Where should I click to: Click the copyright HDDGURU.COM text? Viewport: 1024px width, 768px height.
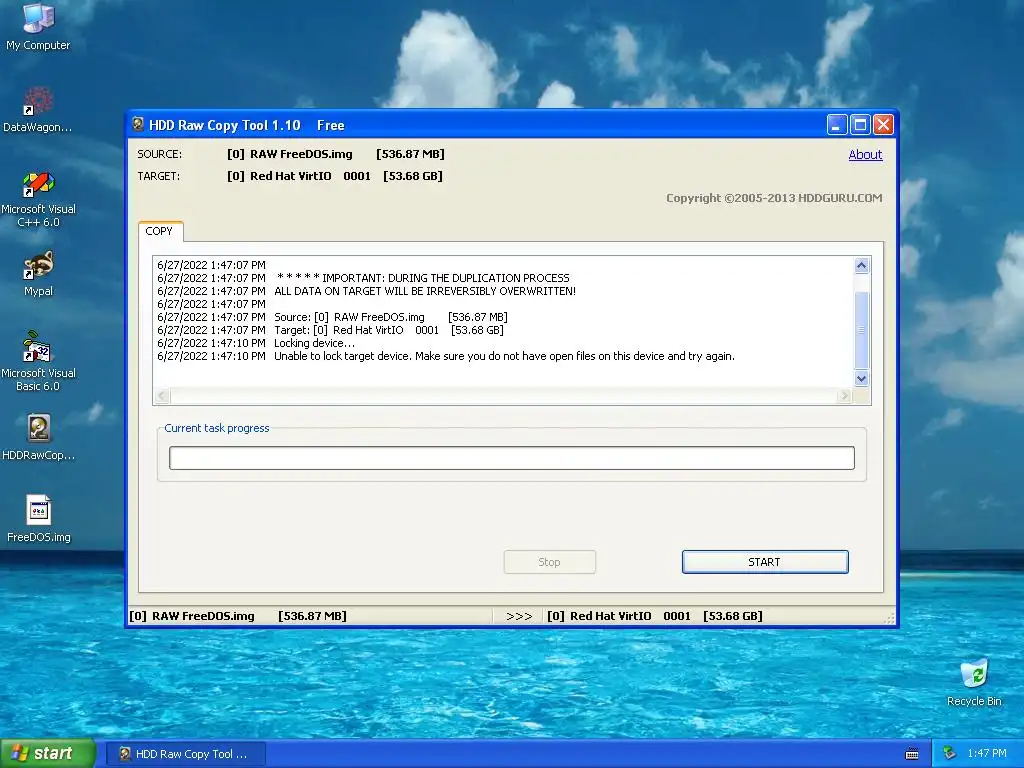click(774, 198)
